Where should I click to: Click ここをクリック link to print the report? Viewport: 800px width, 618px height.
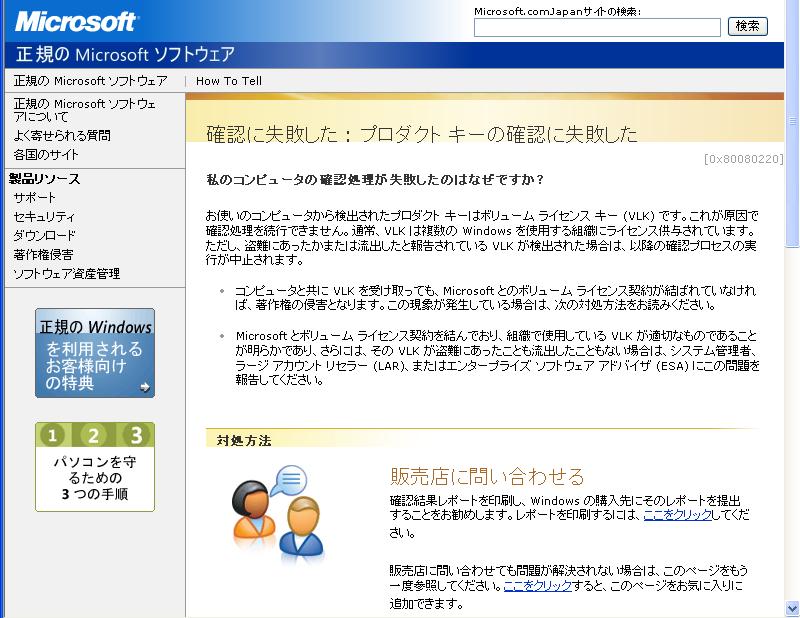click(677, 514)
